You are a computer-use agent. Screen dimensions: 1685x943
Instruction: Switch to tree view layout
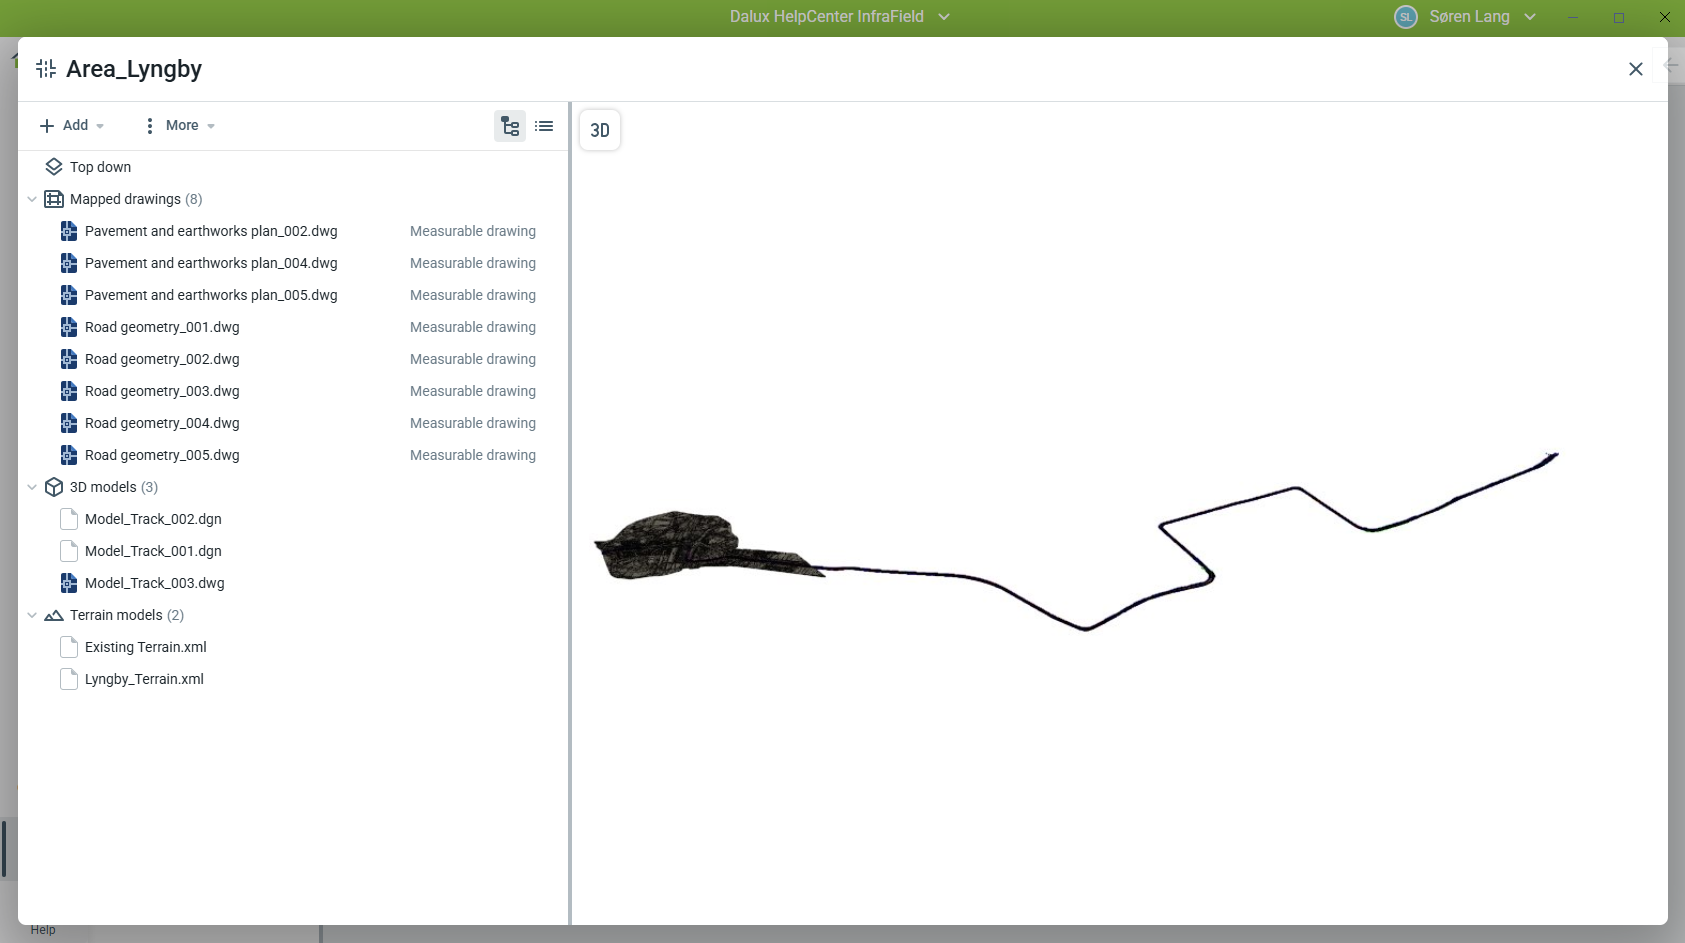510,126
